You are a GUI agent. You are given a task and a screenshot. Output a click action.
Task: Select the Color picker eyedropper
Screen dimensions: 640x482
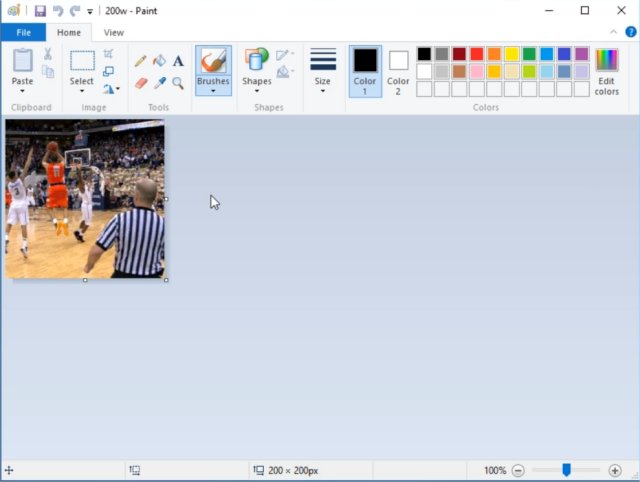159,83
